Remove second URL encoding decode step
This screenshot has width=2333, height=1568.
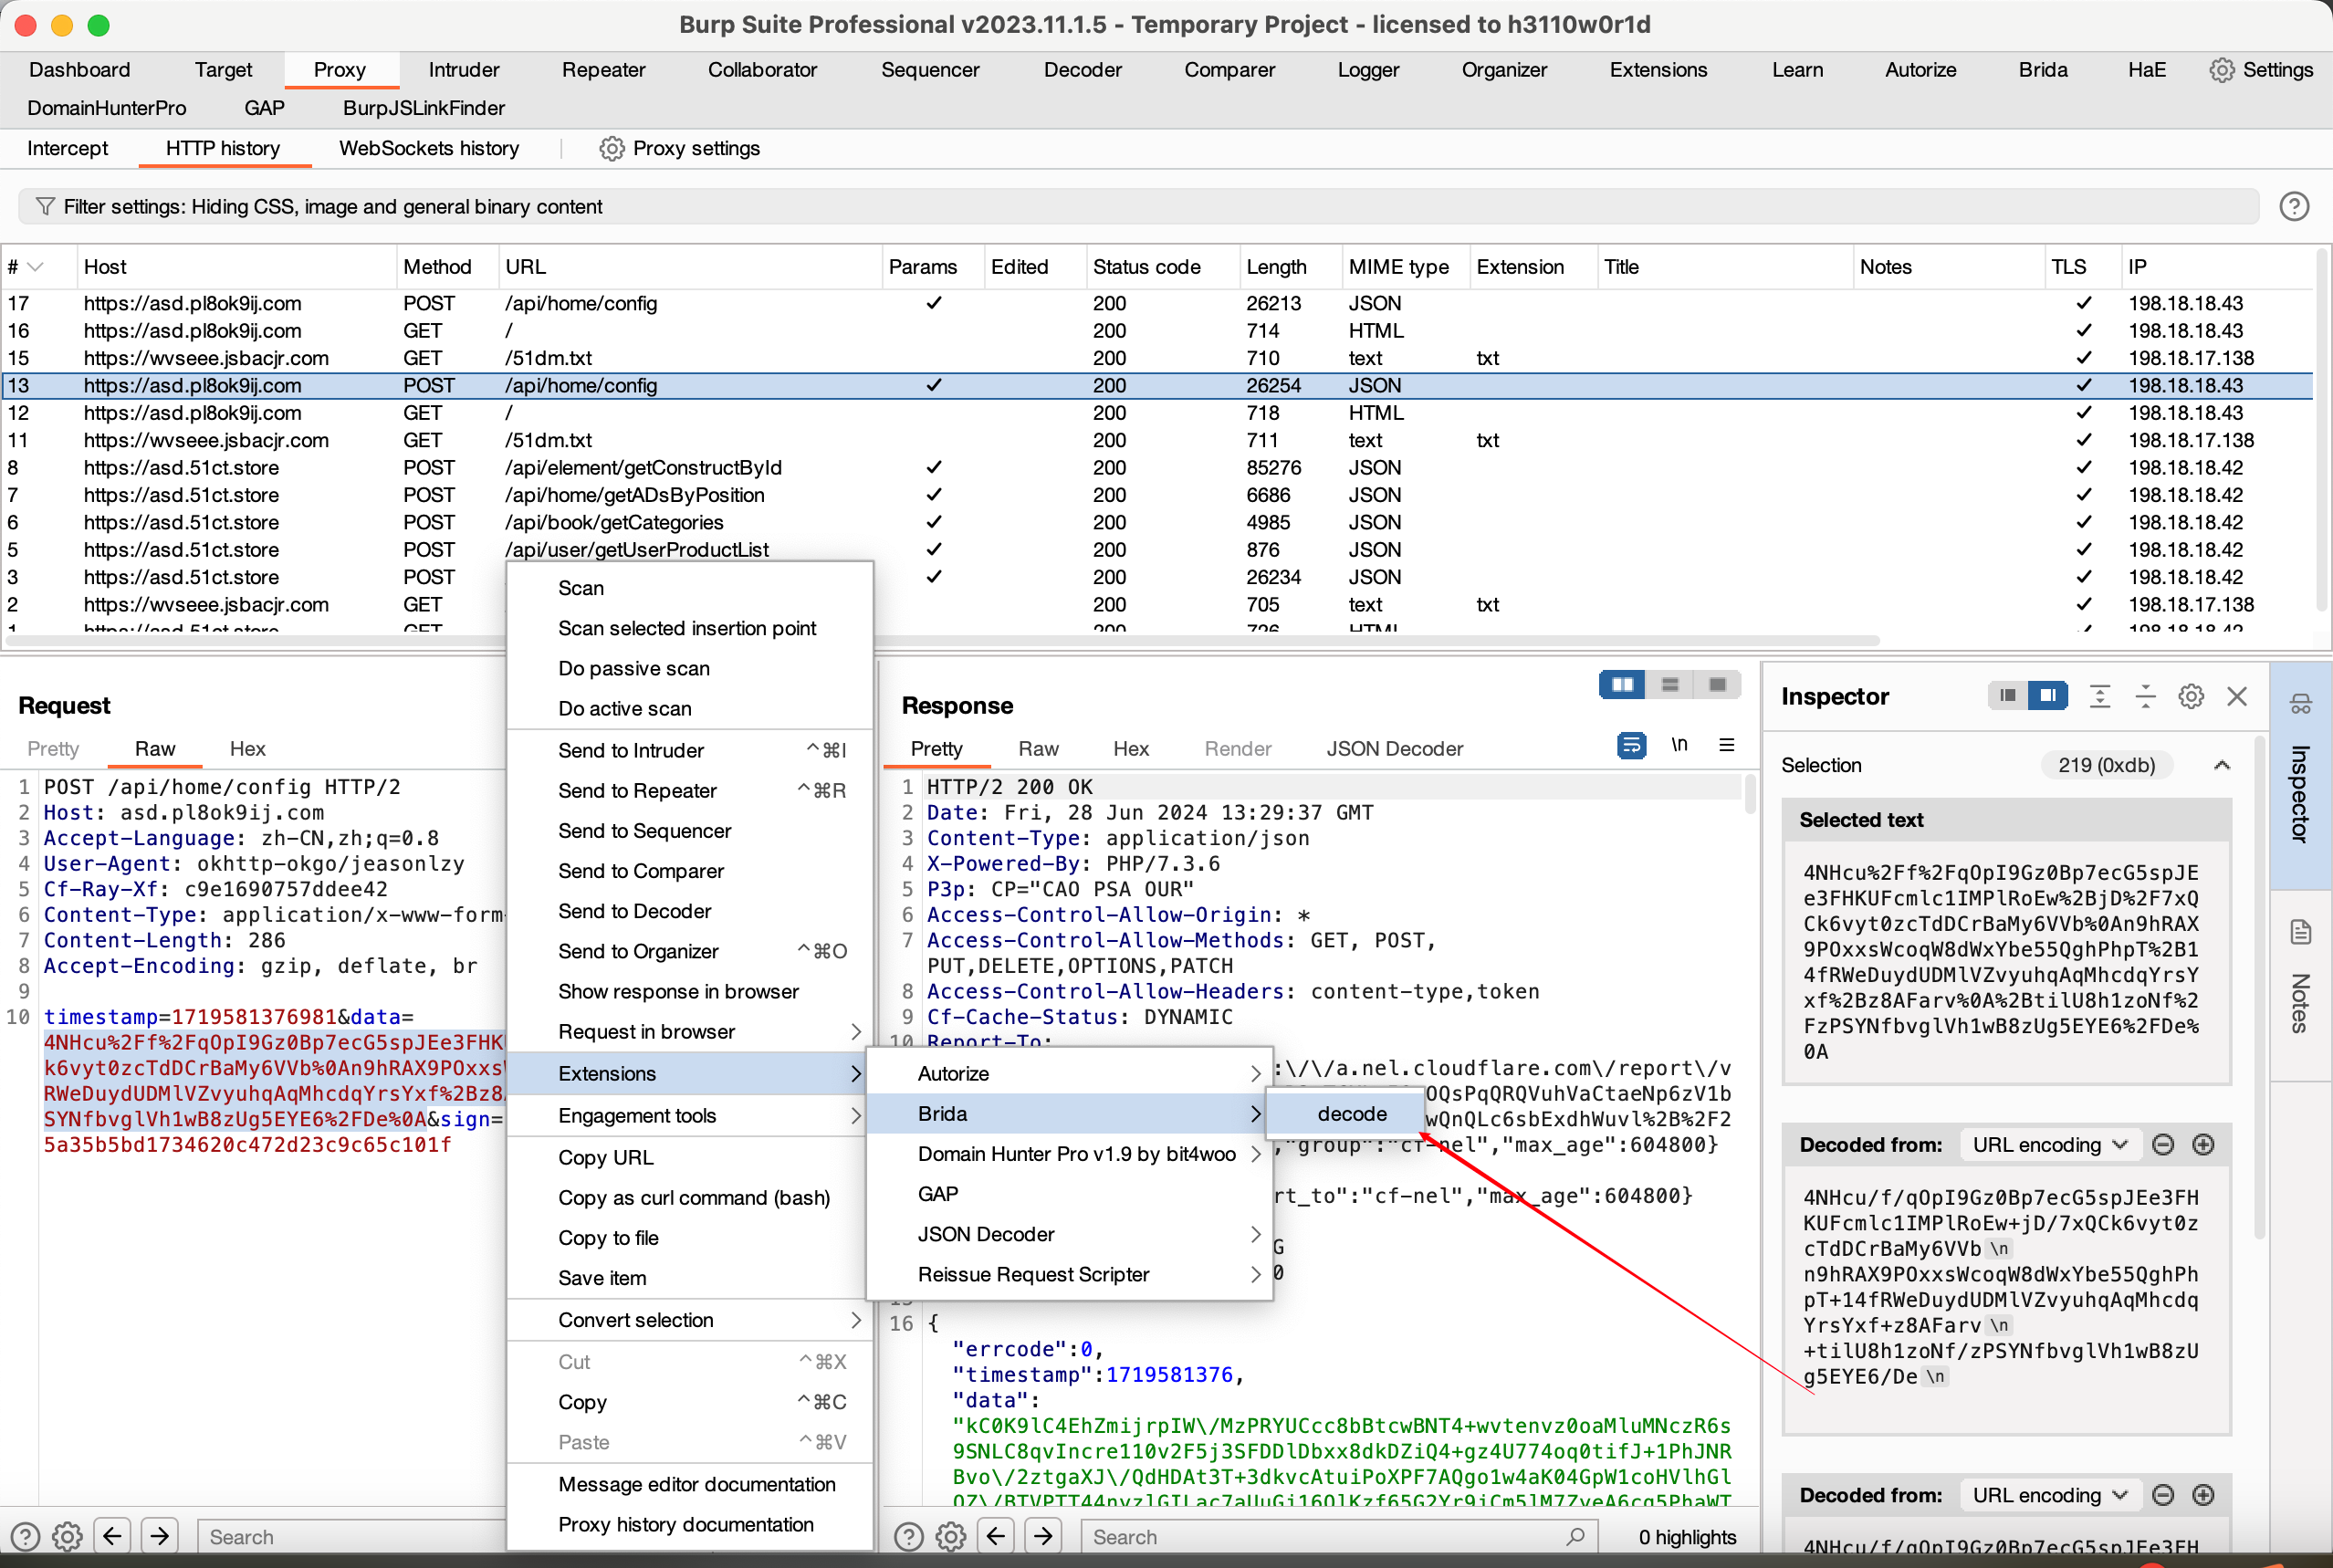pos(2163,1495)
